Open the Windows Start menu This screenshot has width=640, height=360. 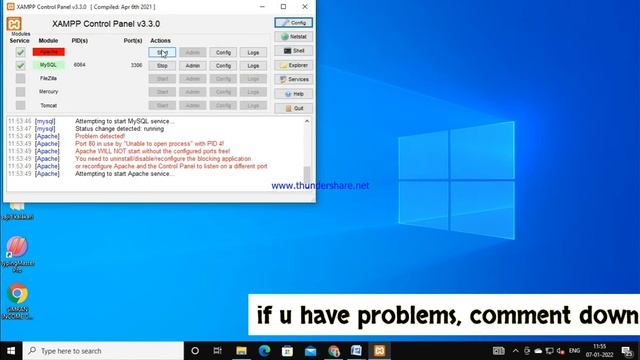coord(11,351)
